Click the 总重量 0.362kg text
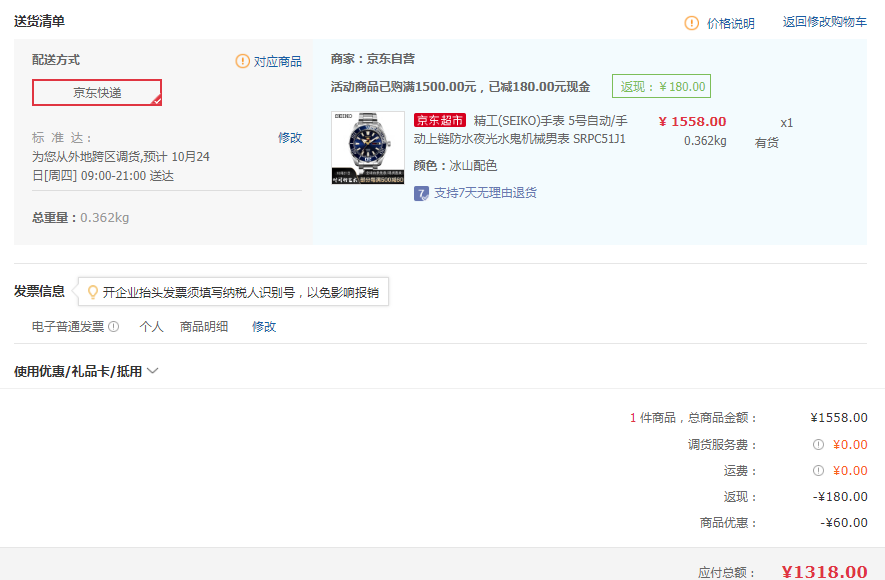This screenshot has width=885, height=580. click(x=81, y=217)
